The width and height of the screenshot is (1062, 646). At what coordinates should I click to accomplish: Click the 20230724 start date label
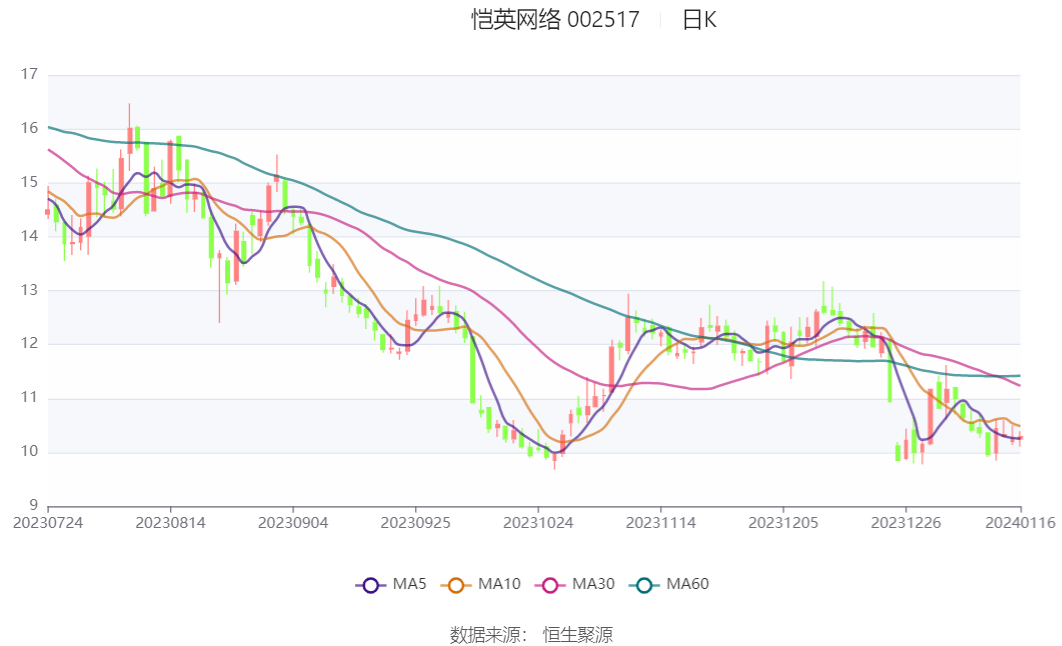click(48, 522)
